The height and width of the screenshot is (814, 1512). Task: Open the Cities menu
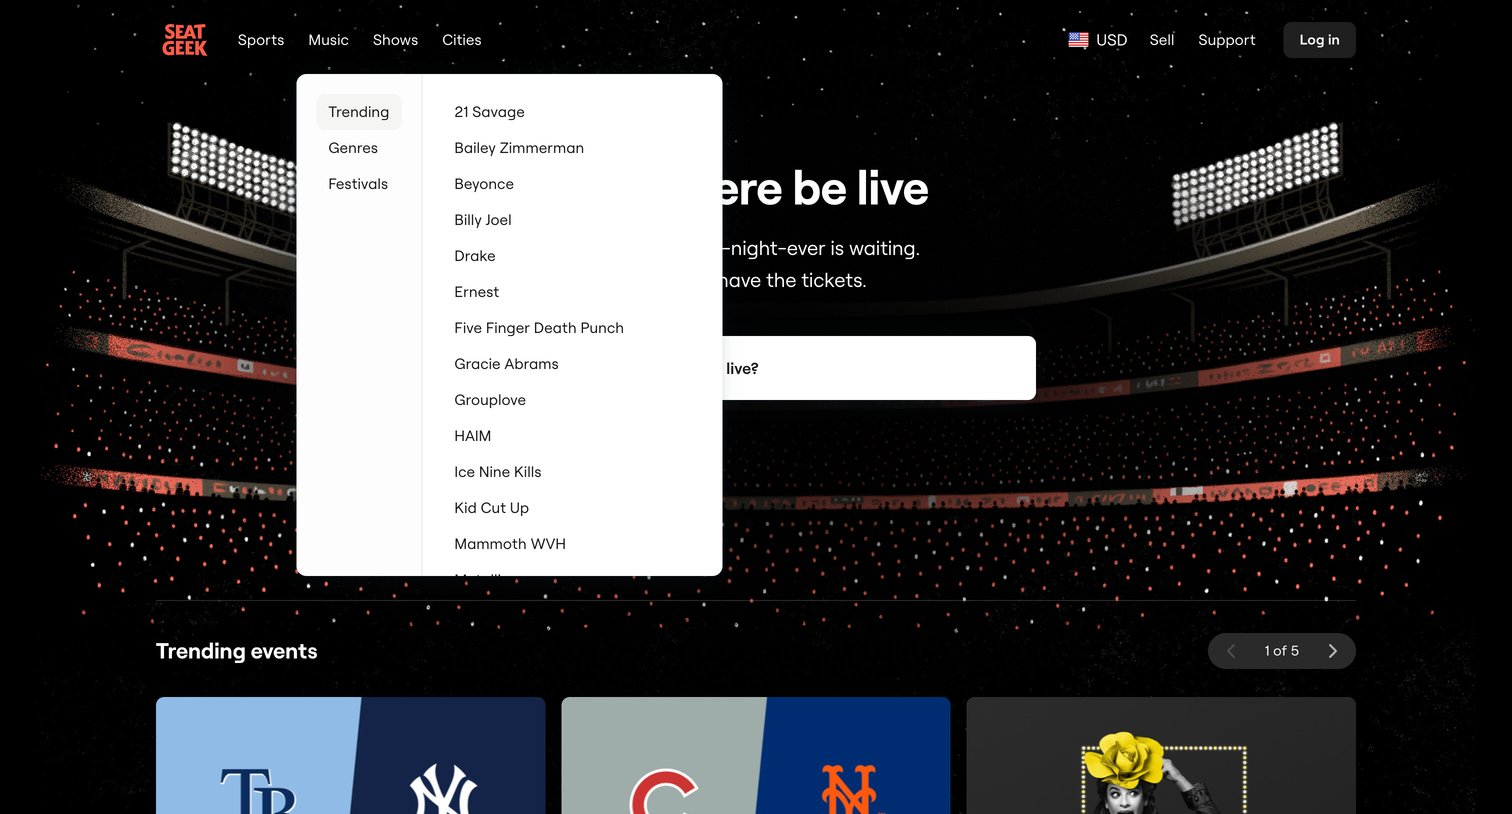click(462, 40)
